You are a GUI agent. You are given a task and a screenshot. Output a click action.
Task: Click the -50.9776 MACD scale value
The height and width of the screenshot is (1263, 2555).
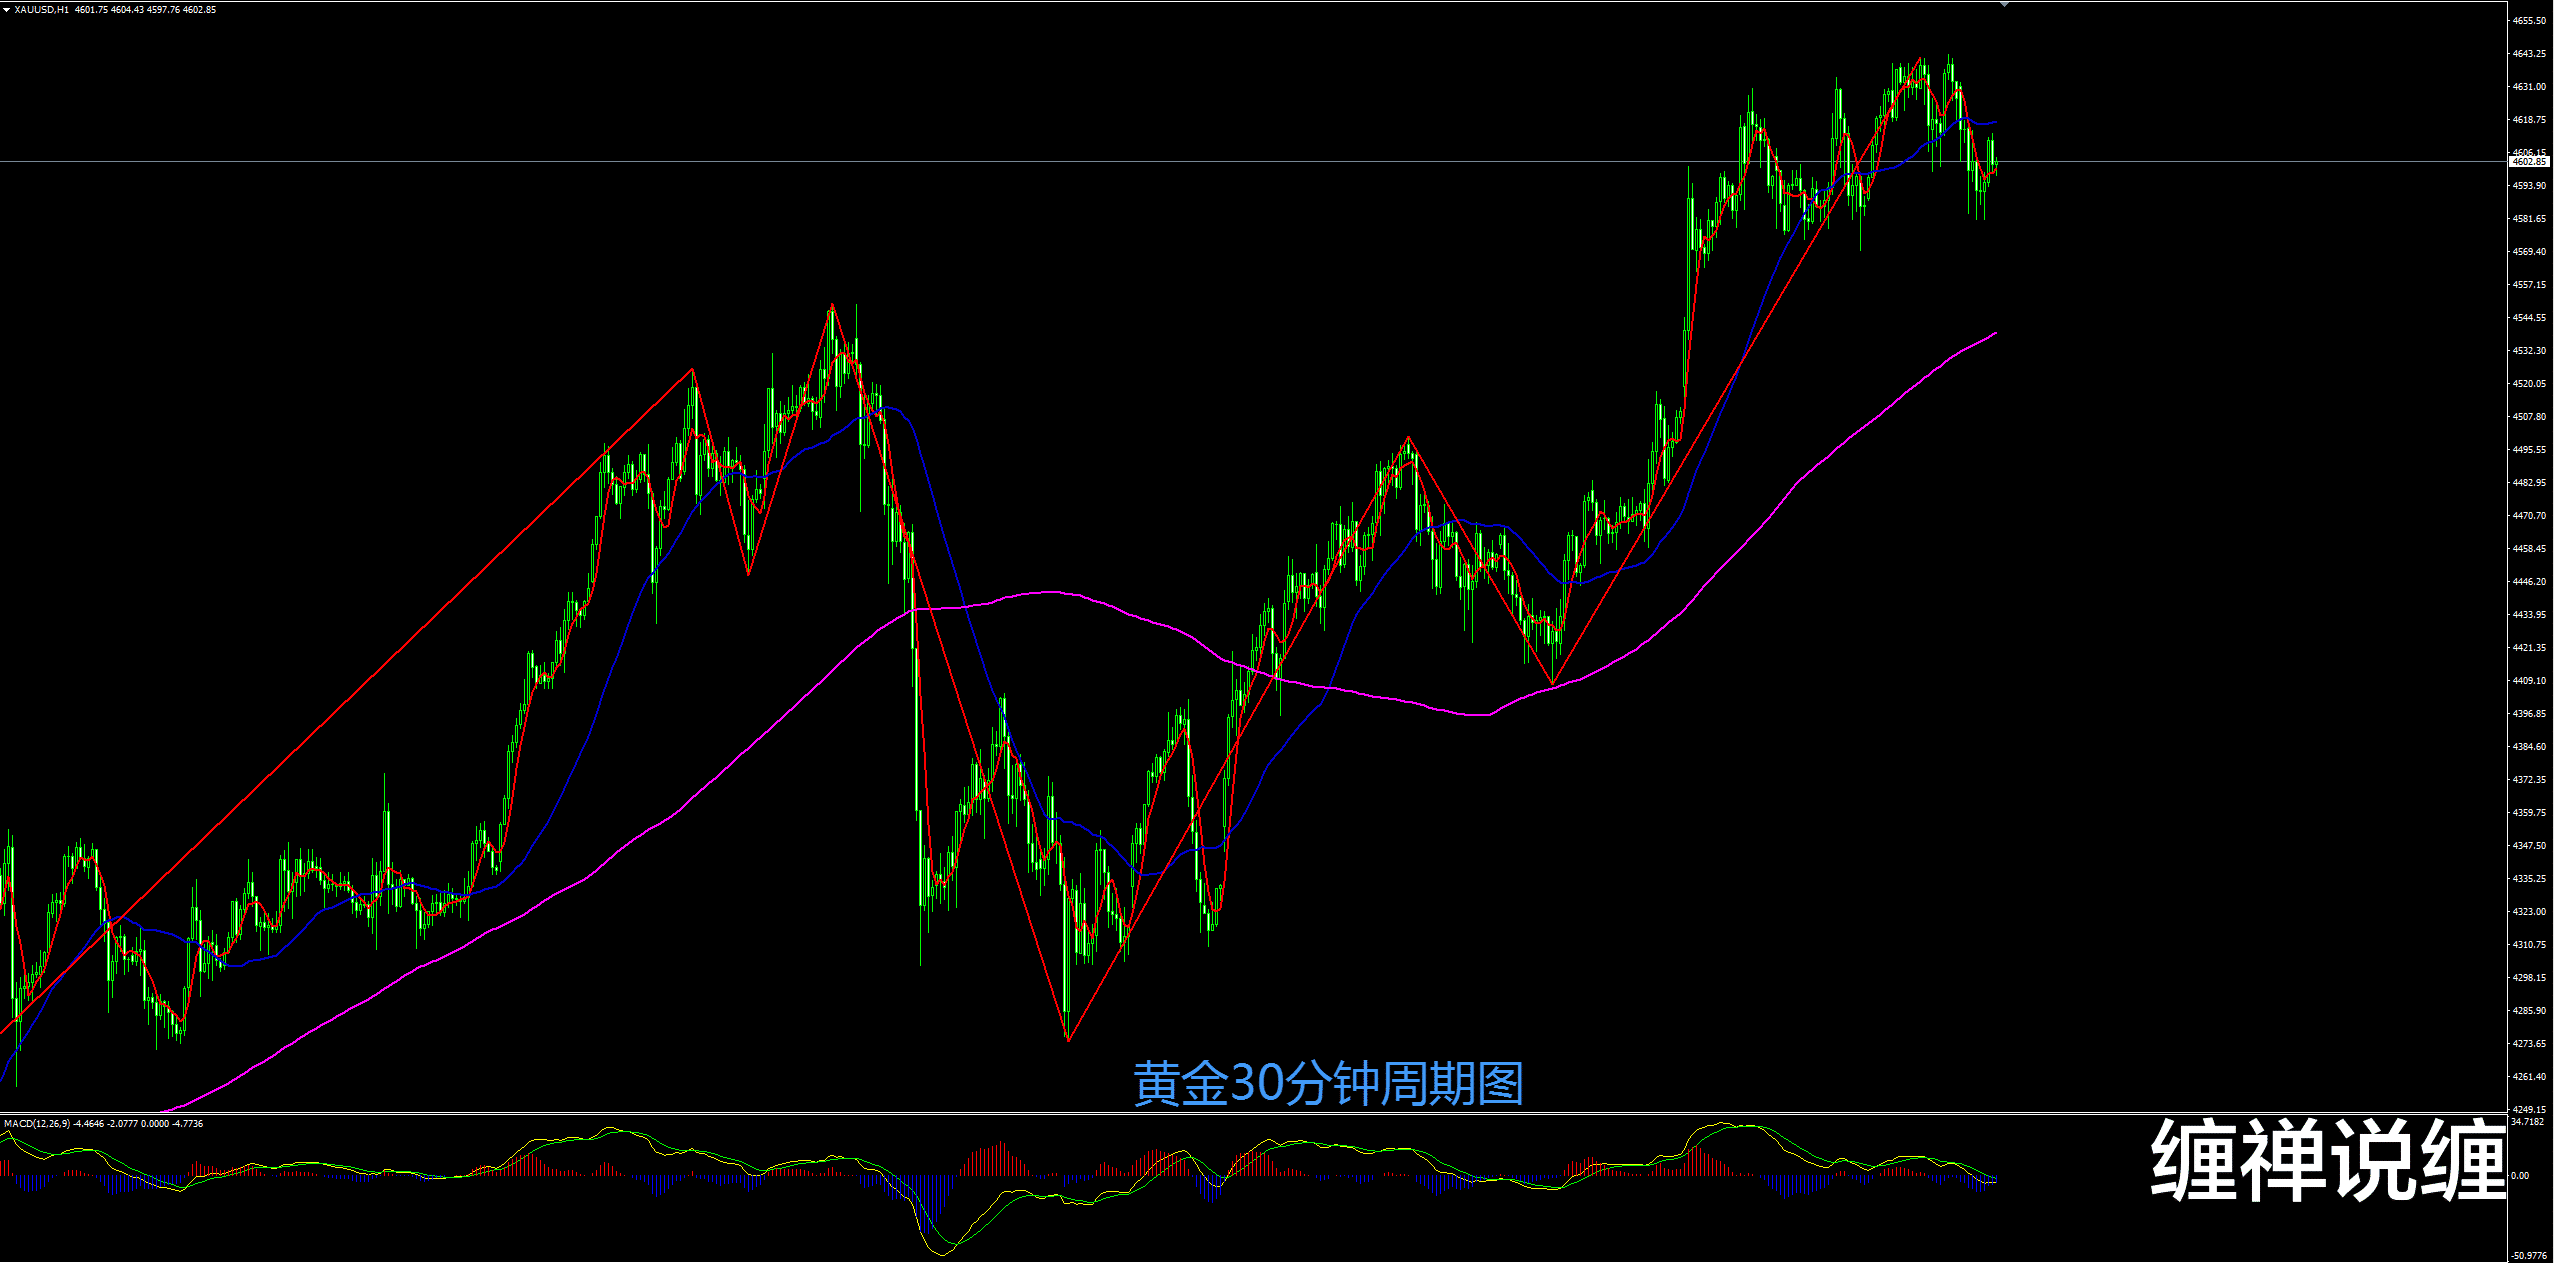pyautogui.click(x=2529, y=1255)
